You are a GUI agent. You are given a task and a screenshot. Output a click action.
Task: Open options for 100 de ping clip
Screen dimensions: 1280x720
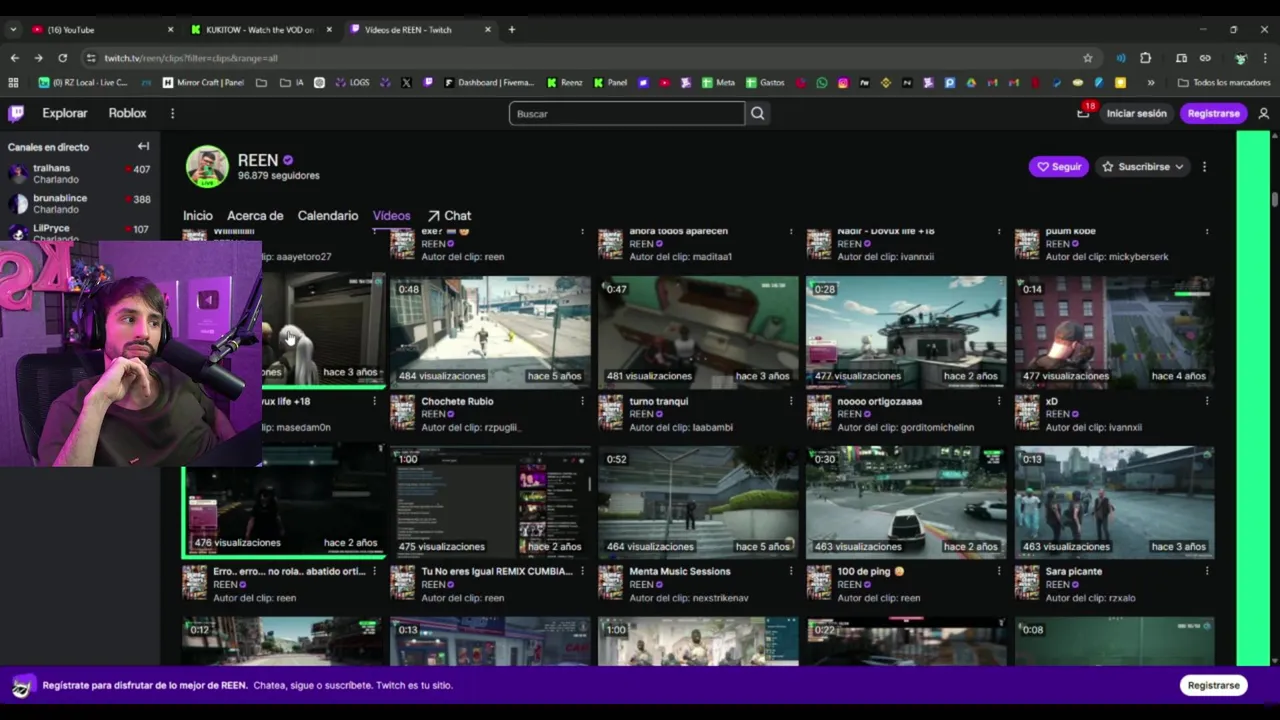[998, 571]
